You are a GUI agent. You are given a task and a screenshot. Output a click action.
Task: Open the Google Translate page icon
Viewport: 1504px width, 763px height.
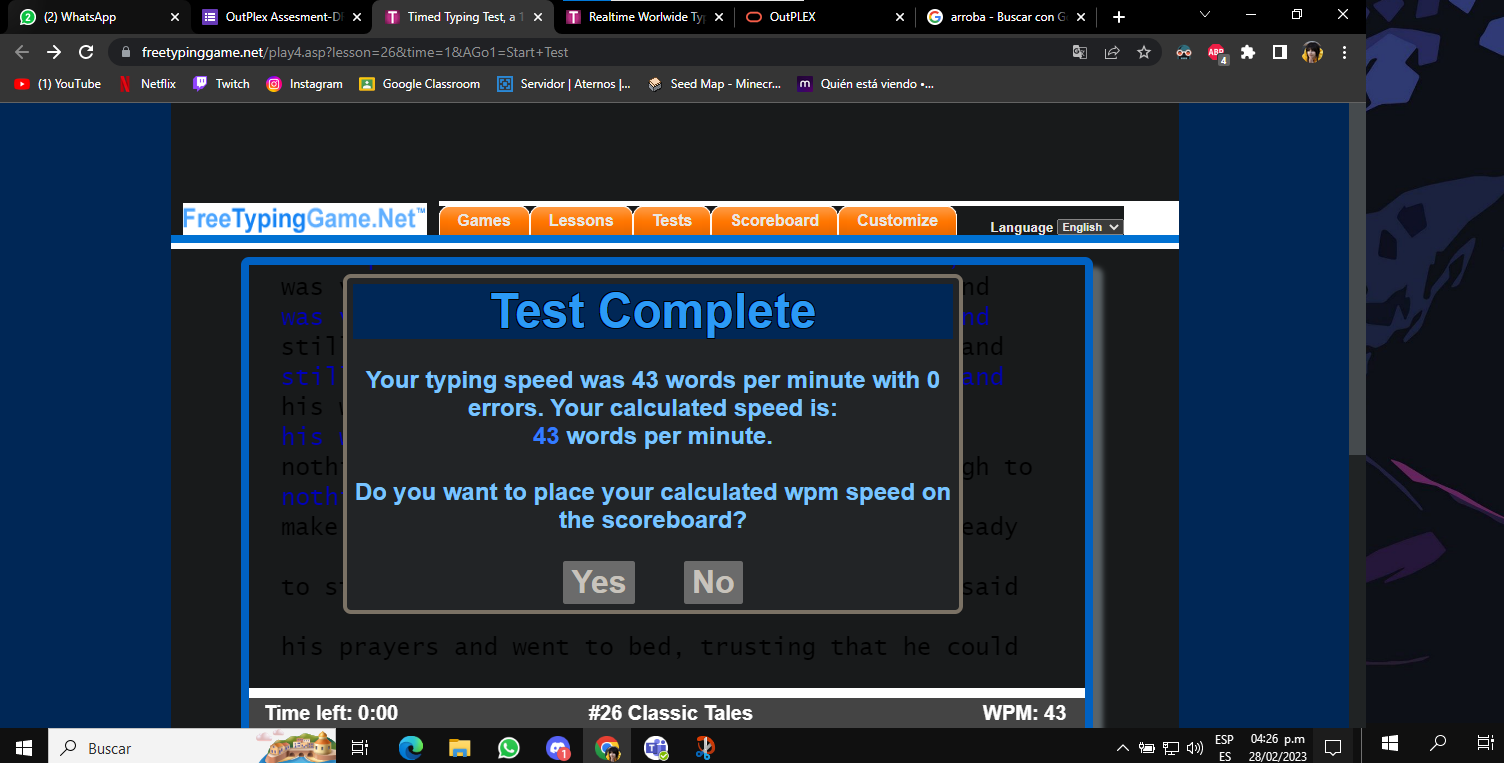[1080, 52]
